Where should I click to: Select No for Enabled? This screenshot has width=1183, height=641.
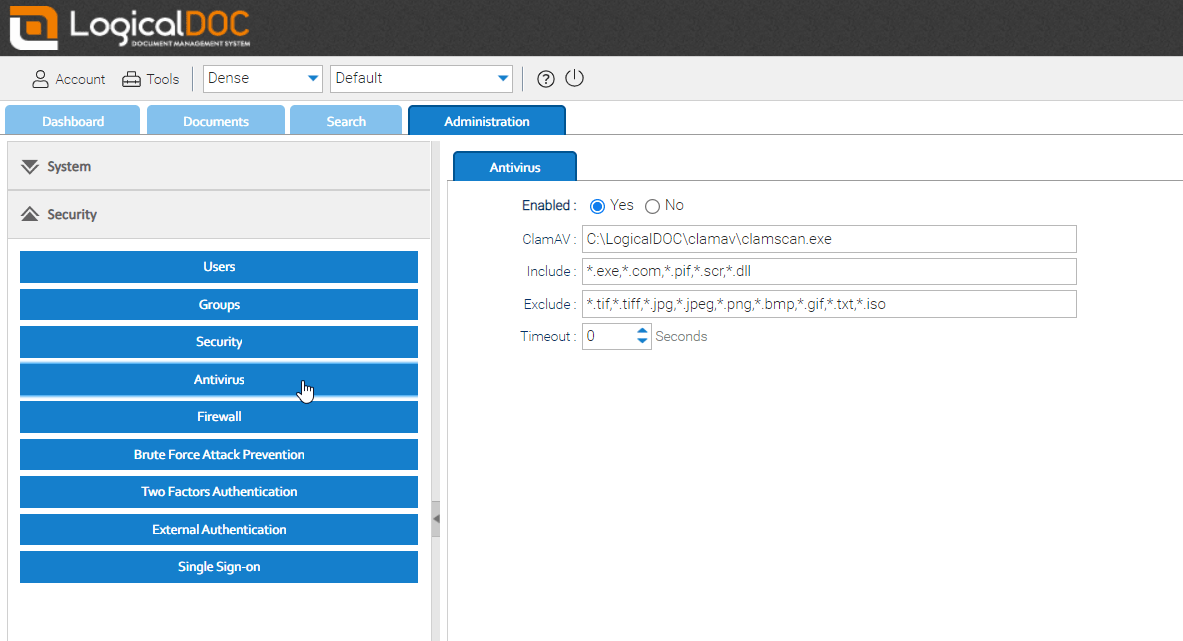coord(652,206)
